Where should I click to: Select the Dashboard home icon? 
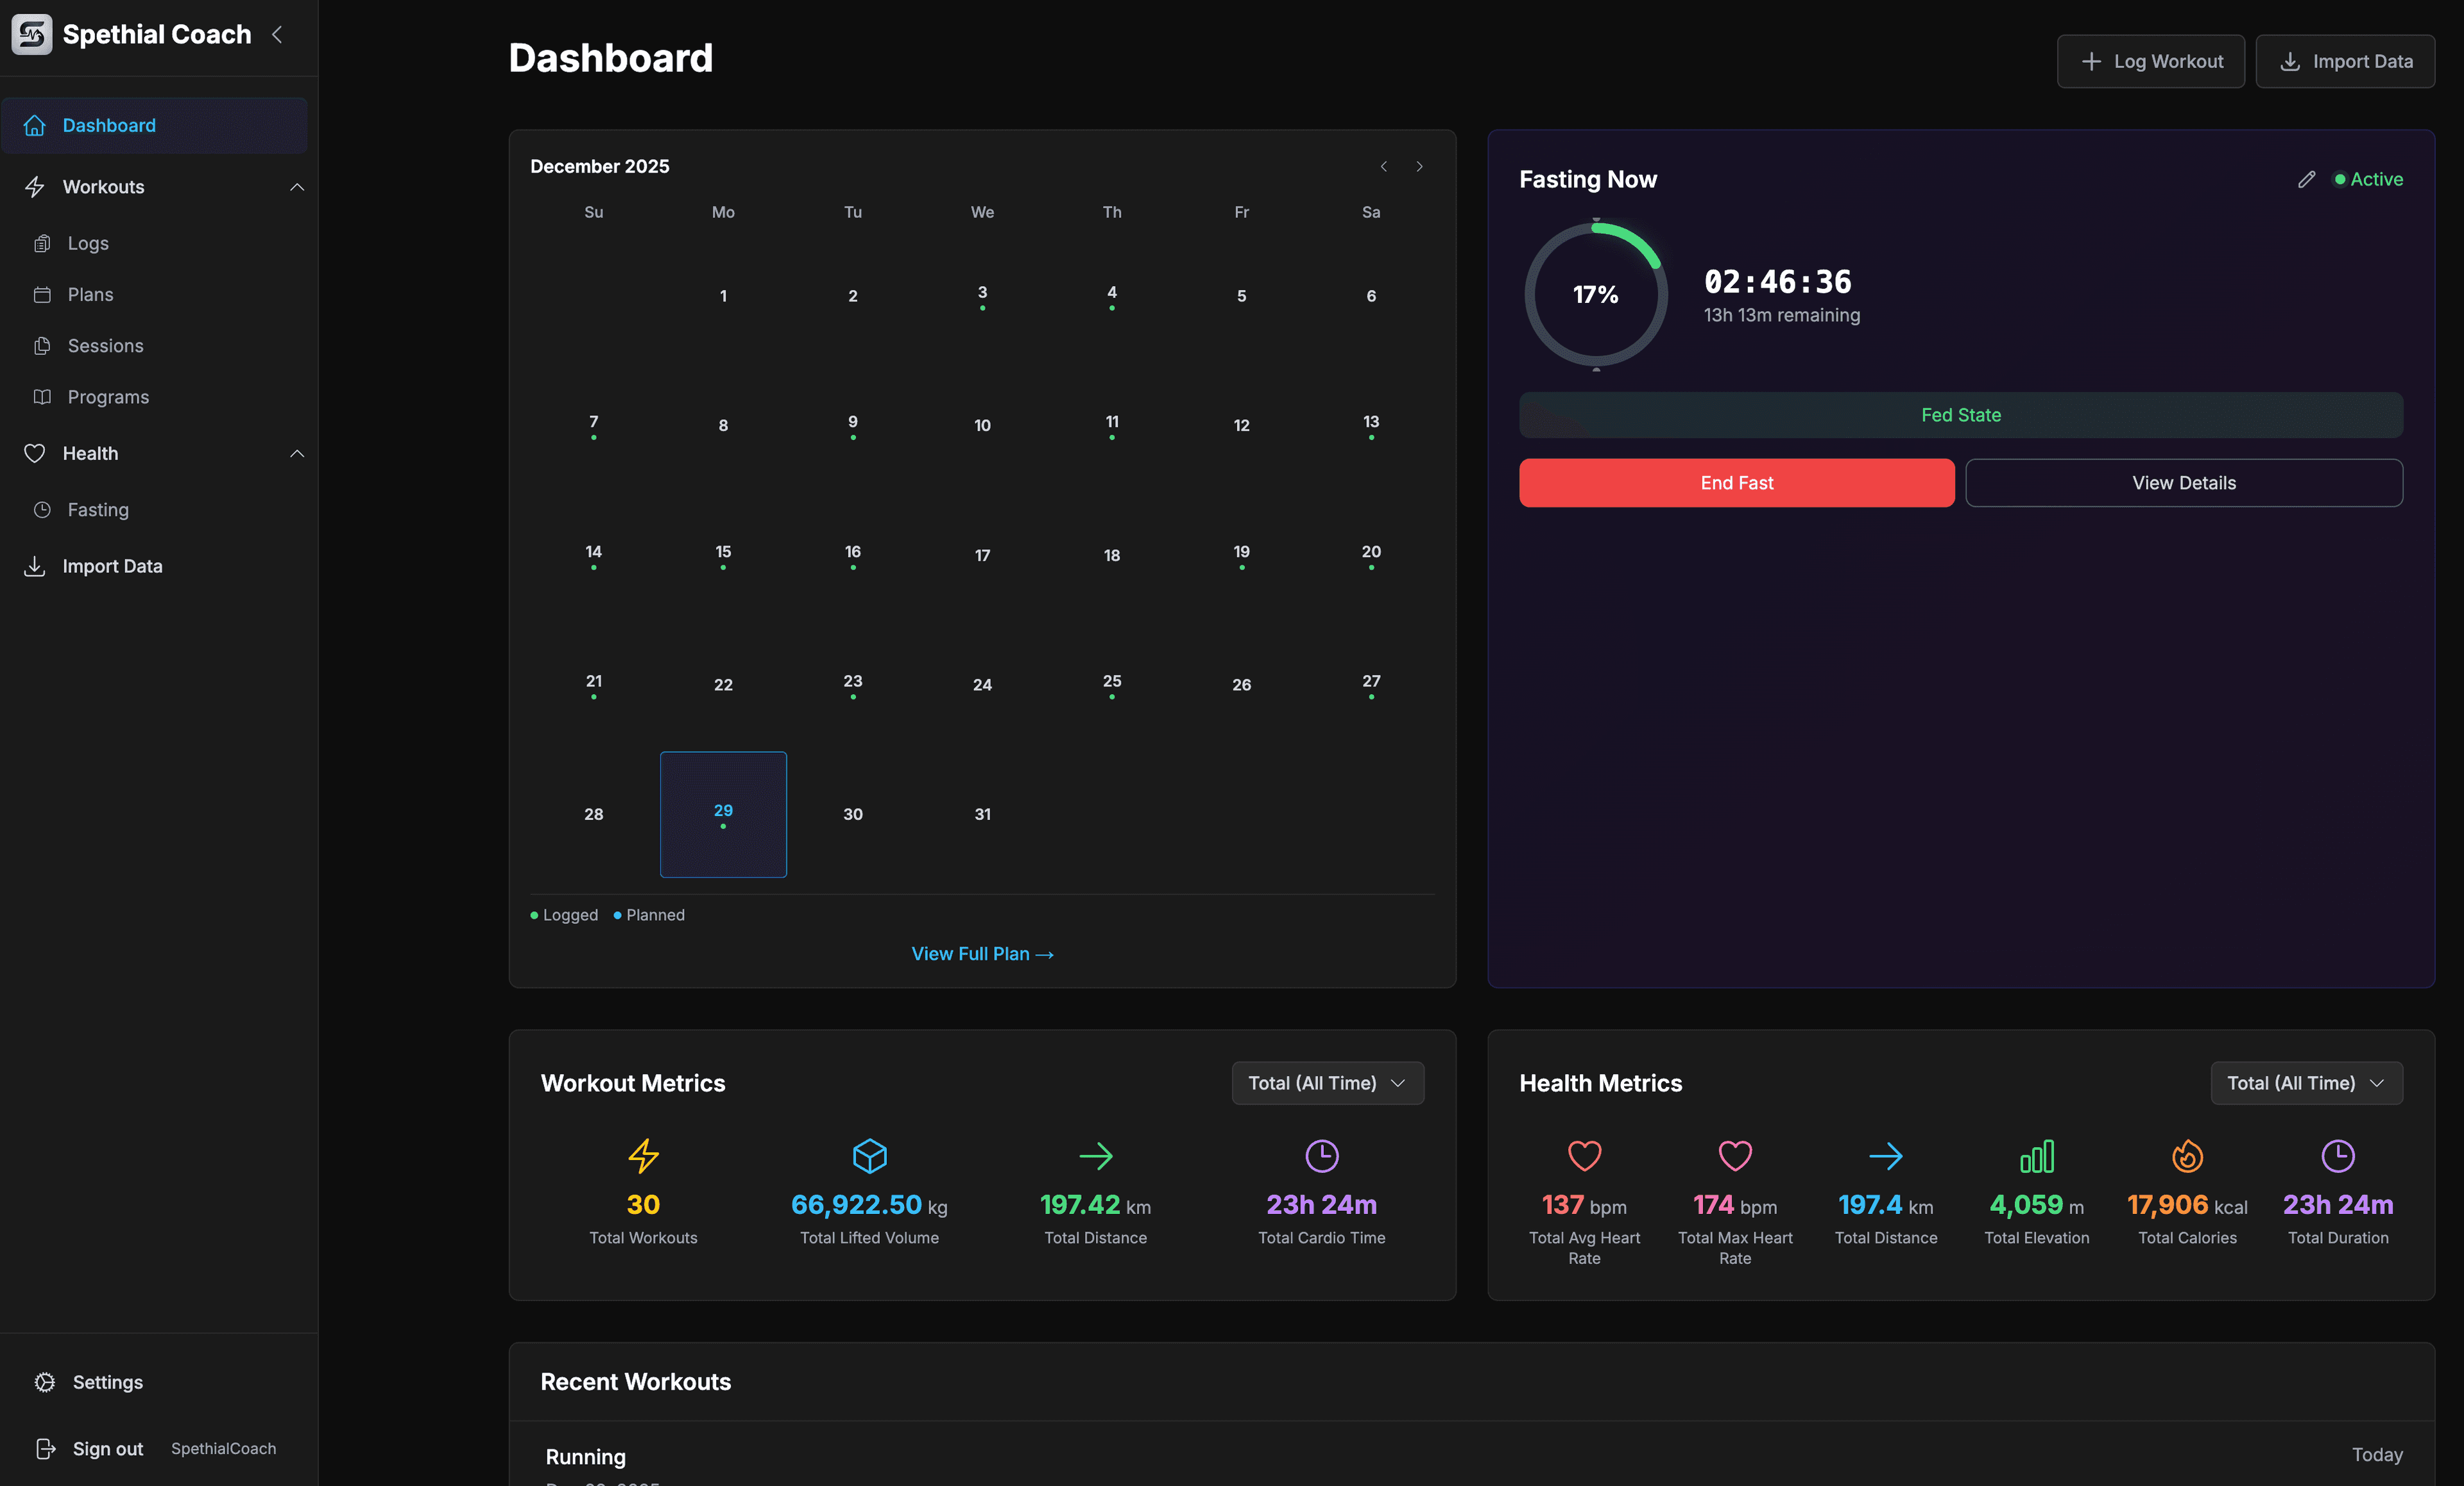tap(35, 125)
